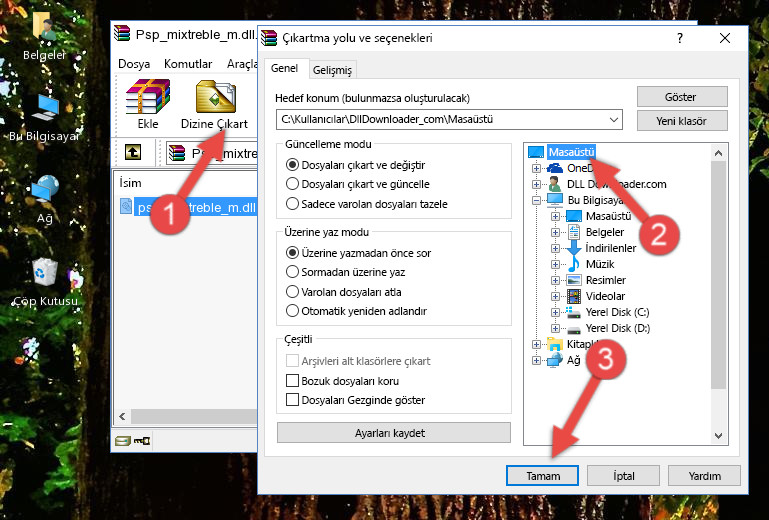Click the Yardım button

(704, 476)
